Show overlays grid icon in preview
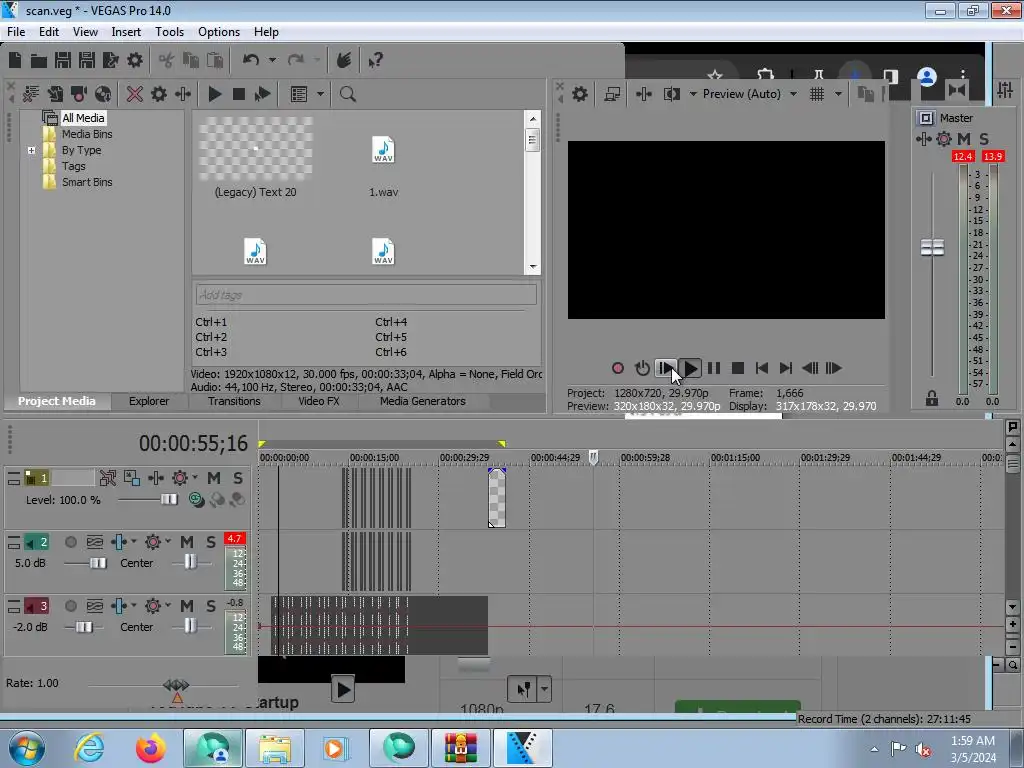This screenshot has width=1024, height=768. [817, 94]
